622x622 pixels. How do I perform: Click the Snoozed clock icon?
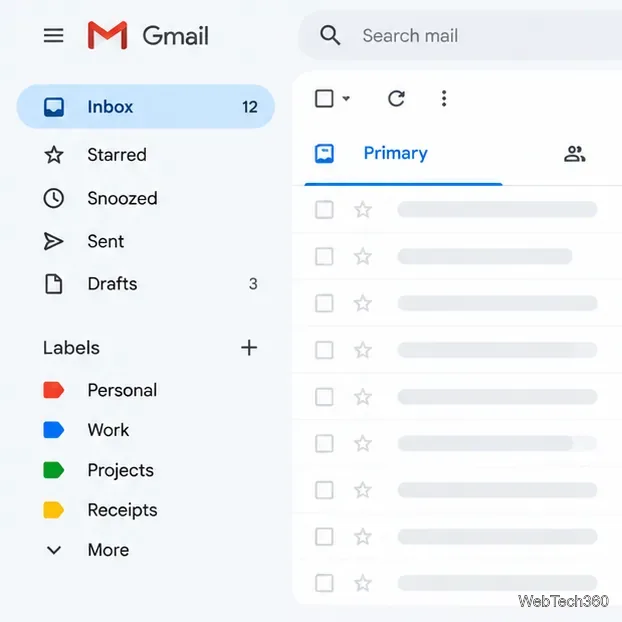[x=54, y=198]
